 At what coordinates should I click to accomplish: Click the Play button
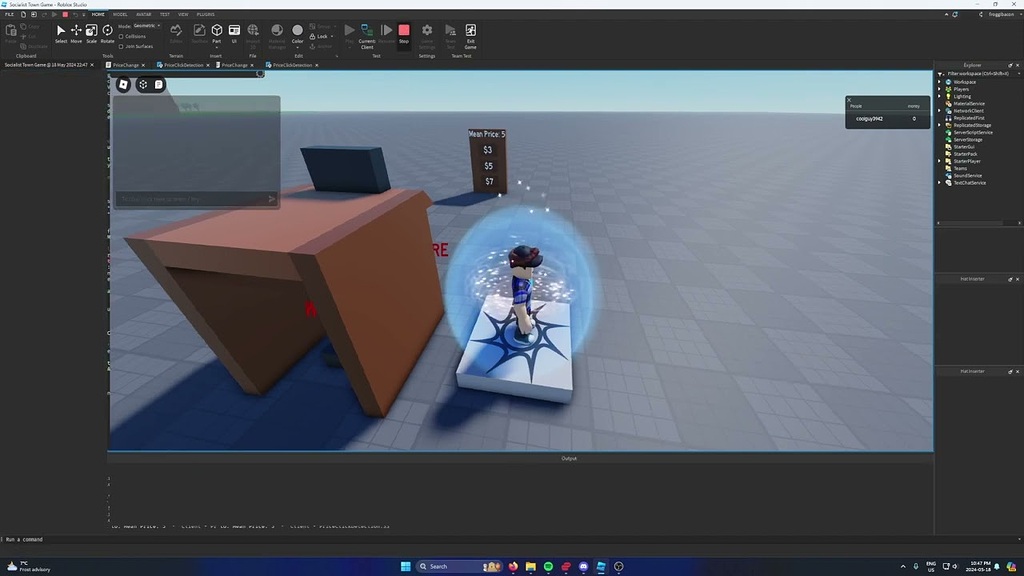[x=349, y=30]
